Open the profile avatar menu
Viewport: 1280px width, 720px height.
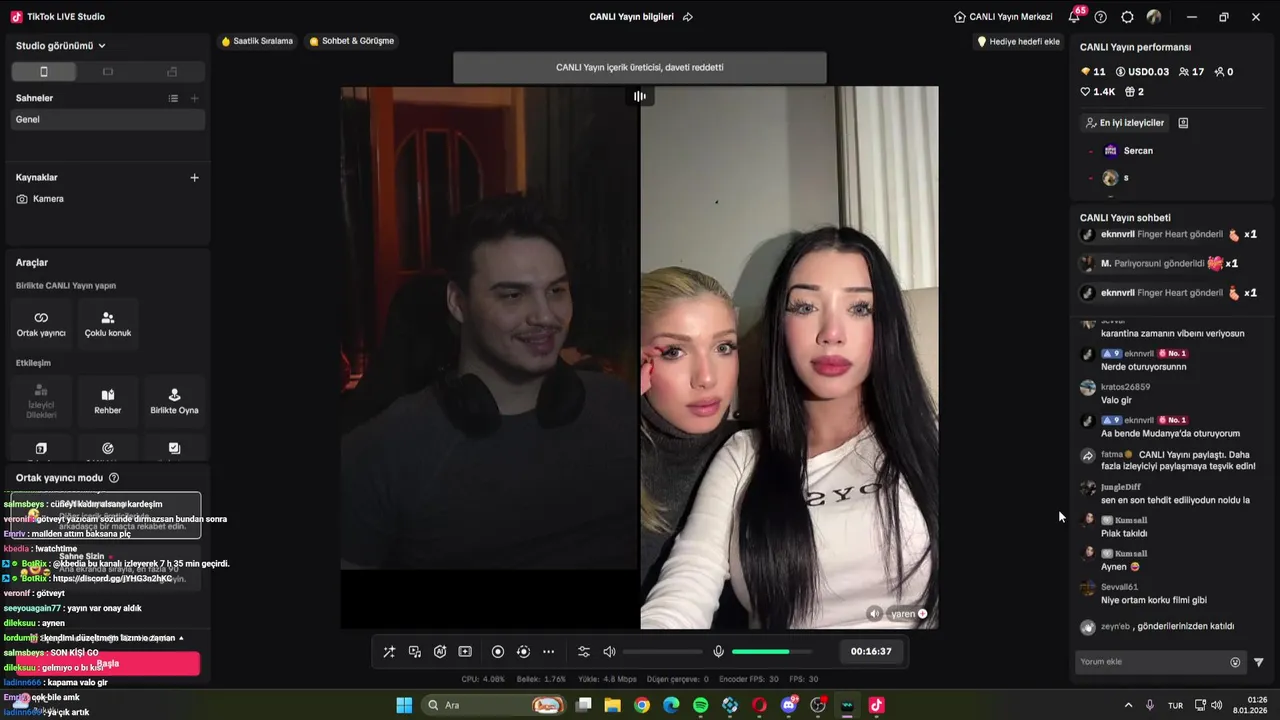[1154, 17]
